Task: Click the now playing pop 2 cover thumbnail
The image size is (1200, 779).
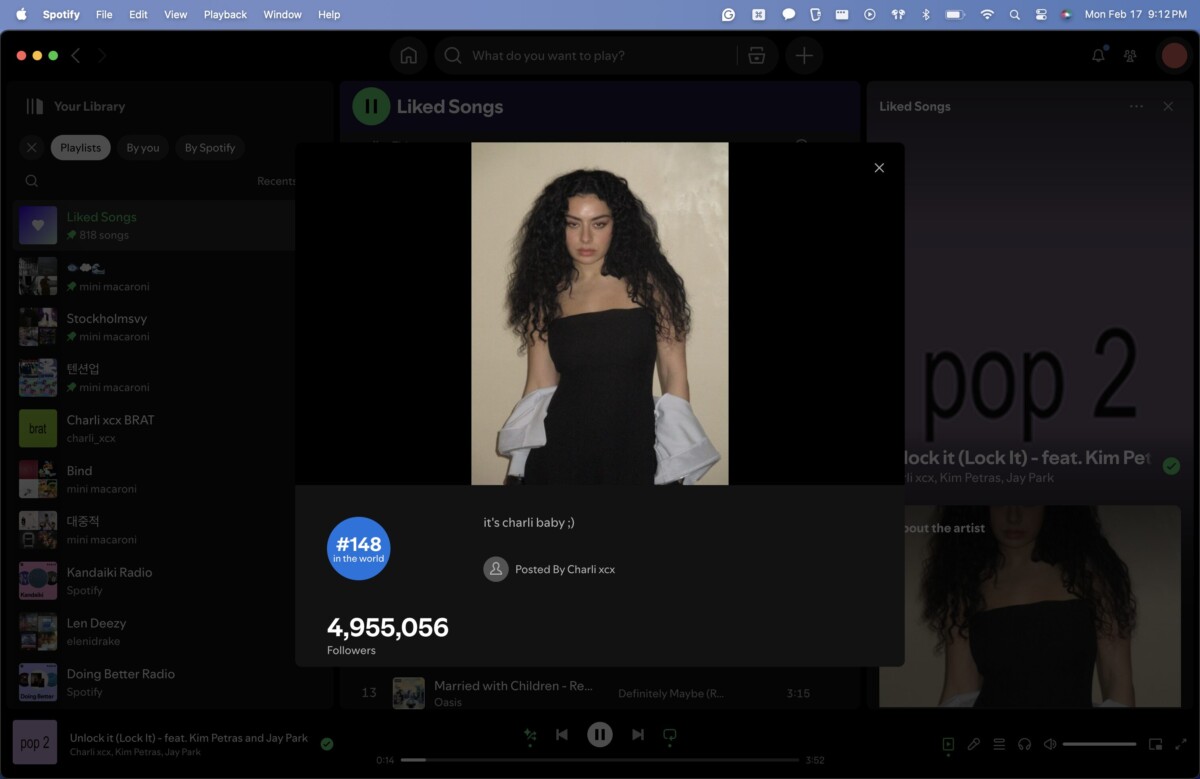Action: 35,743
